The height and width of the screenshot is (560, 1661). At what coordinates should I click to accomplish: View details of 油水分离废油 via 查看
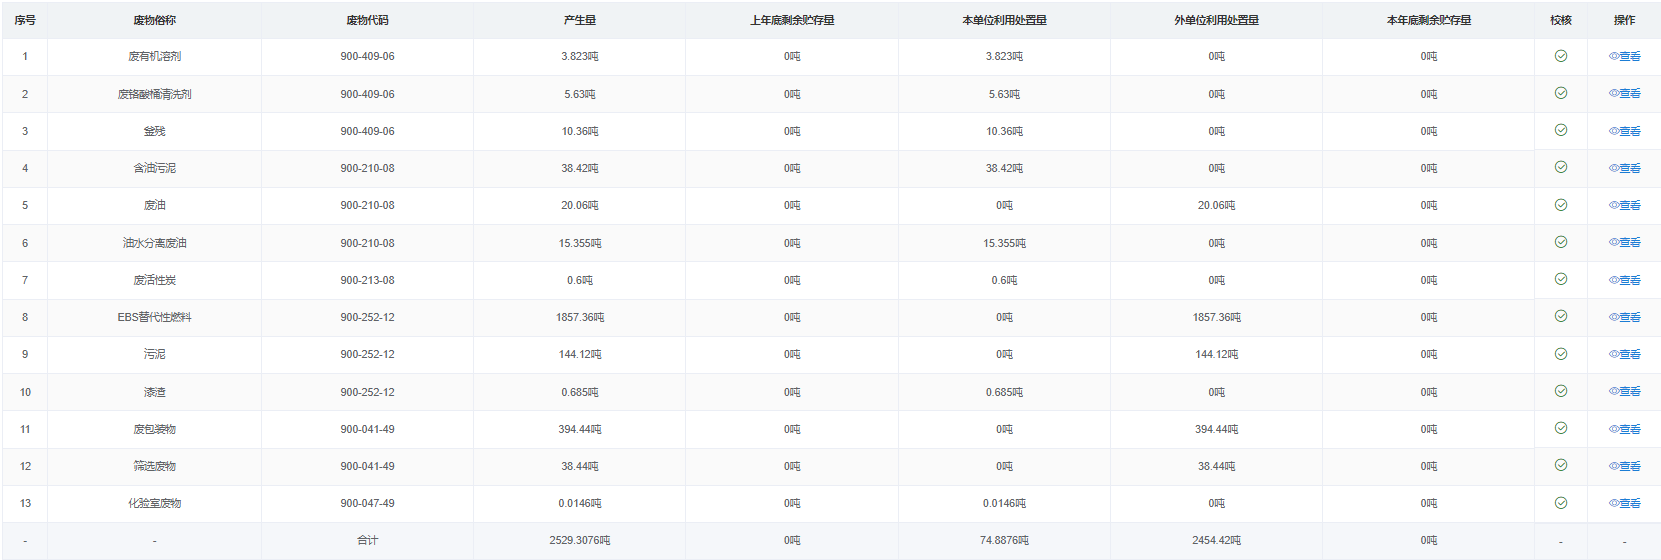(1625, 243)
